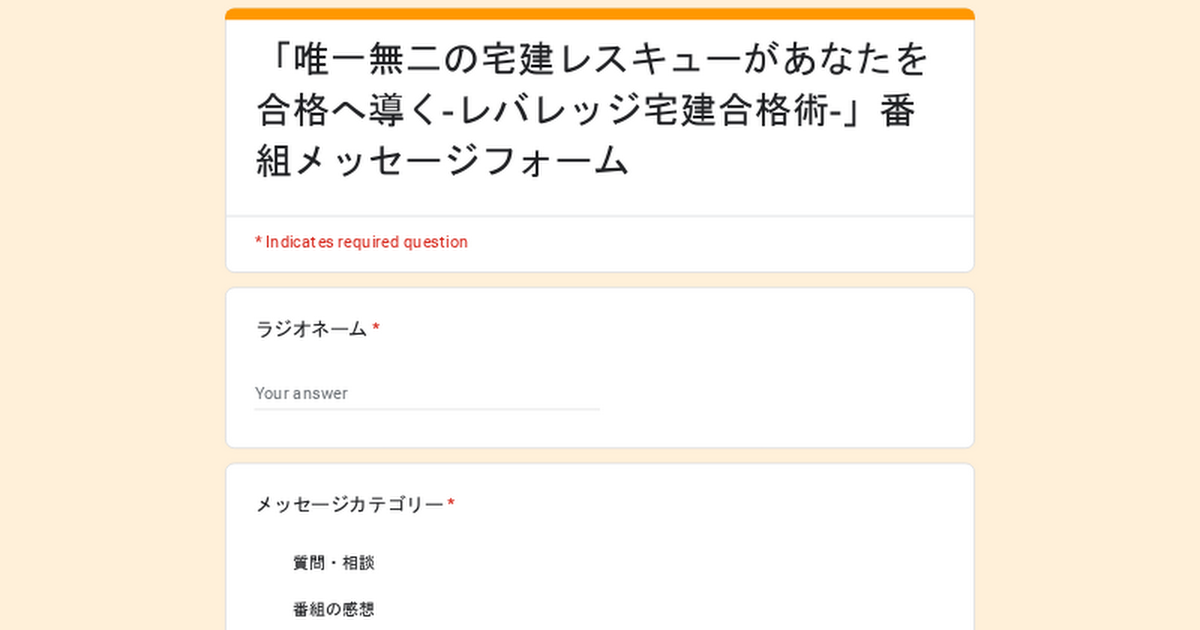Click the 番組の感想 option text
This screenshot has height=630, width=1200.
tap(333, 609)
